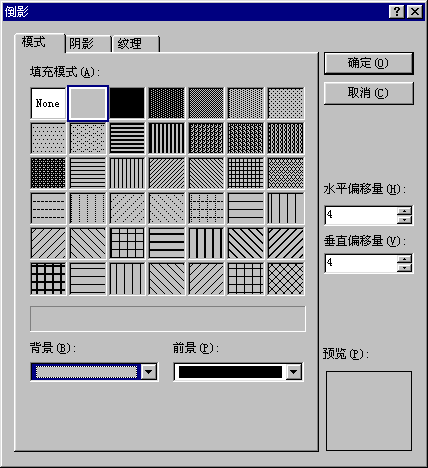Choose the diamond crosshatch pattern at the bottom right

coord(286,279)
